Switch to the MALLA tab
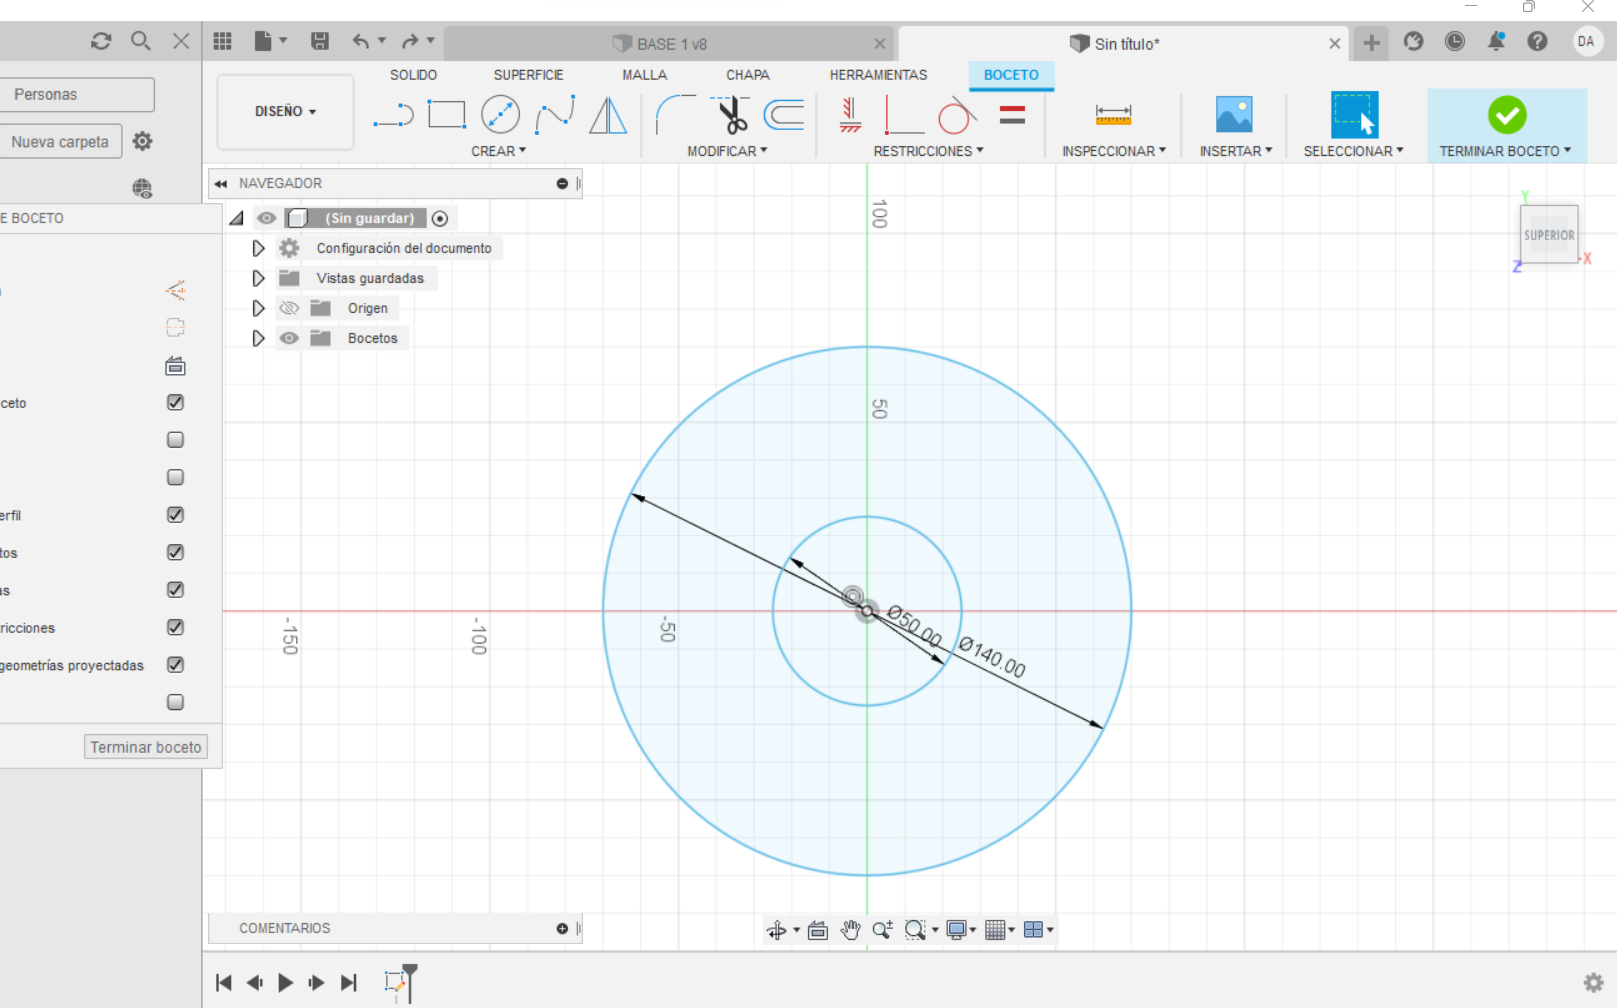This screenshot has width=1617, height=1008. click(x=644, y=75)
